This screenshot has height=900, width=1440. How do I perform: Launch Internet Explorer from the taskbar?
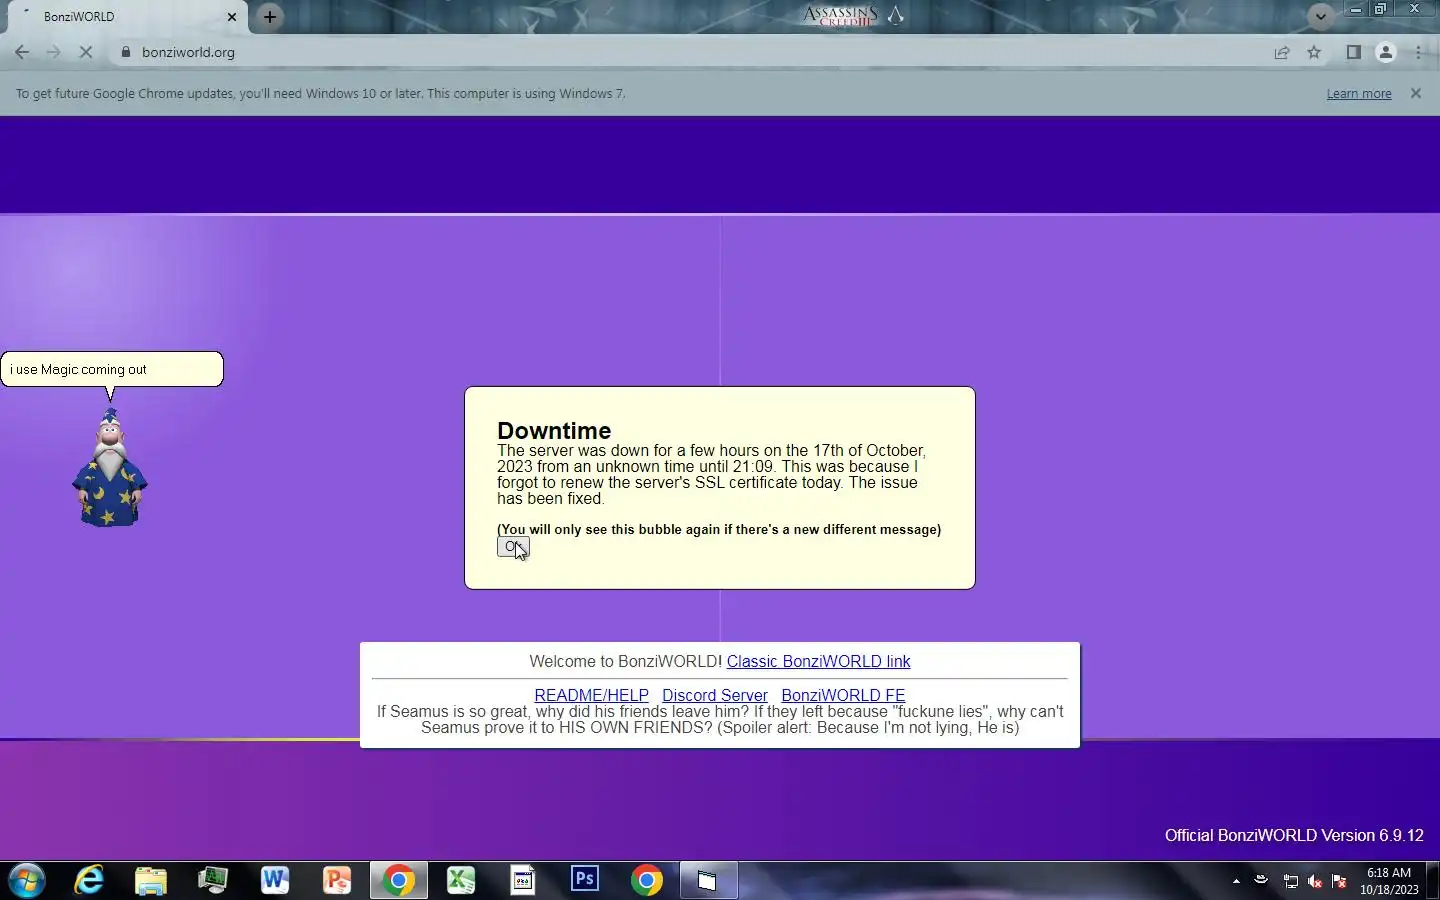click(x=89, y=880)
